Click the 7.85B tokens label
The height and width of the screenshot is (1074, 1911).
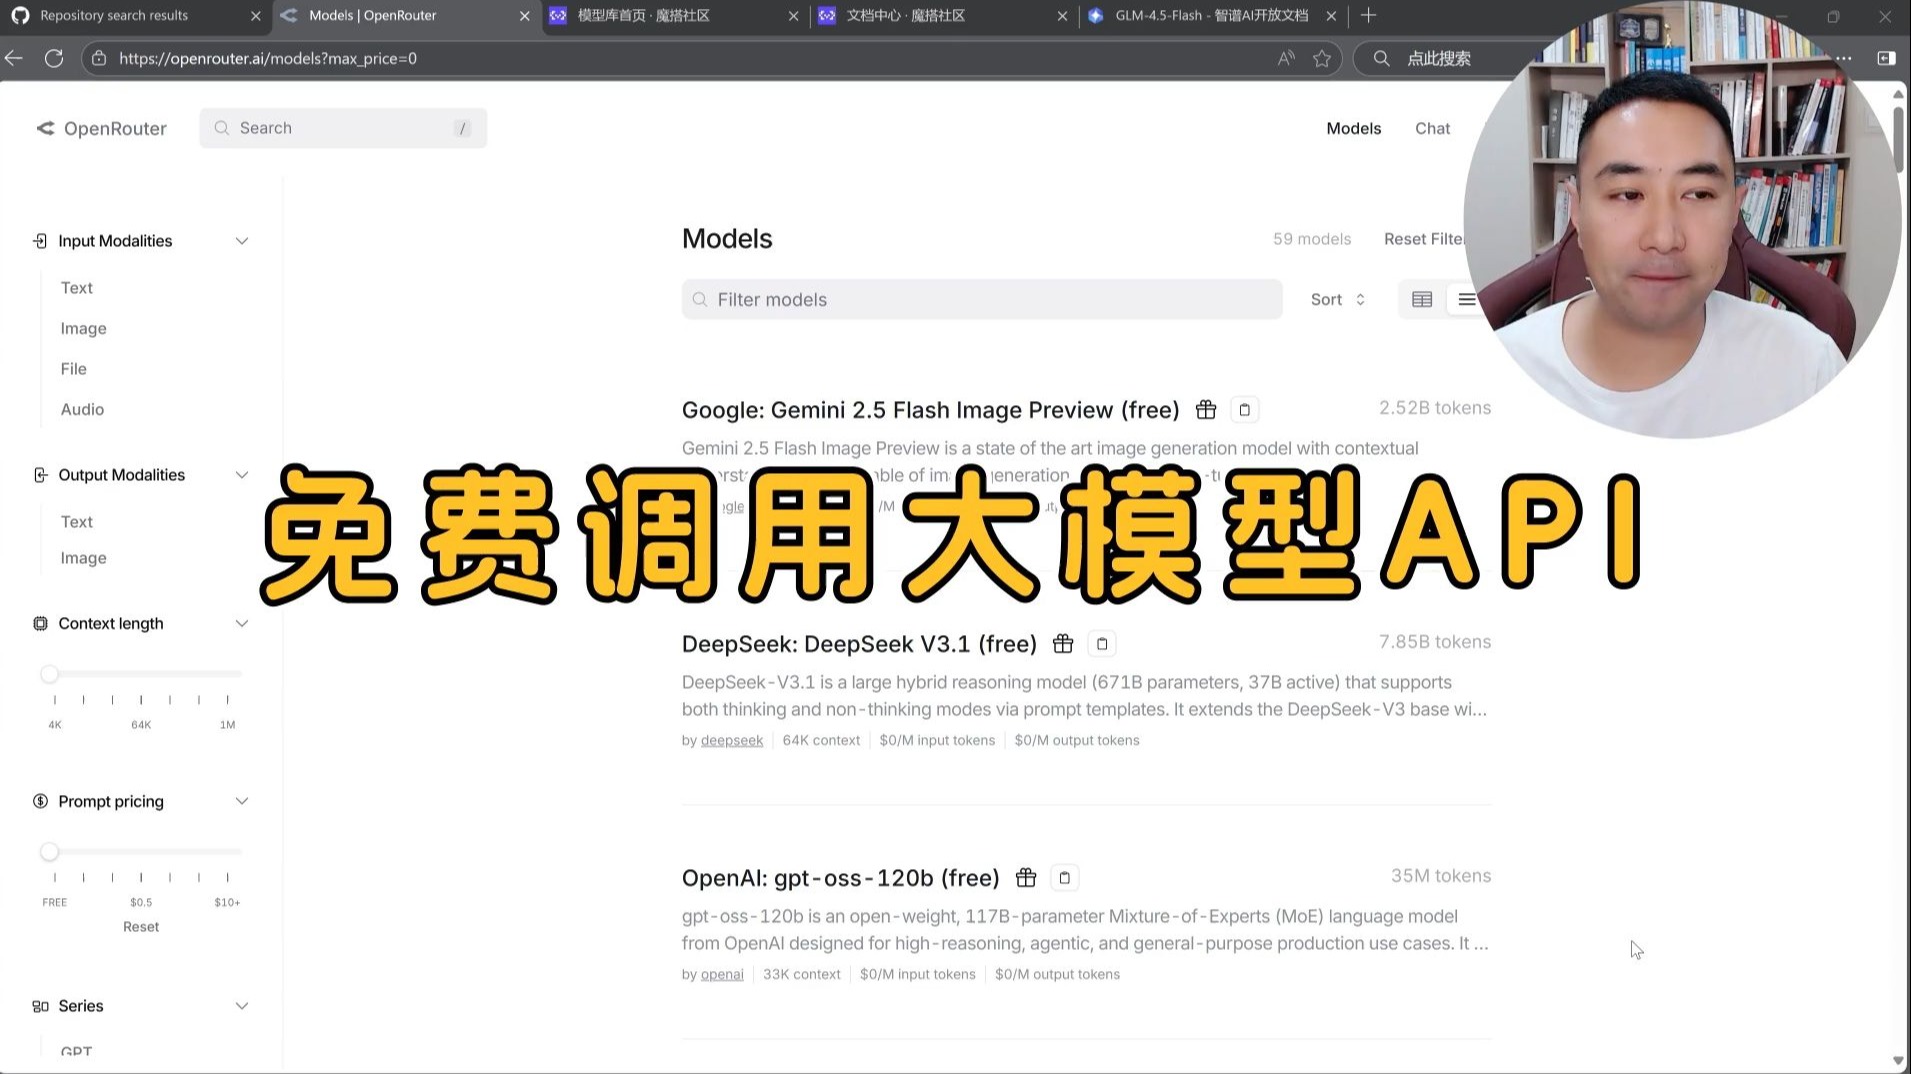tap(1435, 642)
